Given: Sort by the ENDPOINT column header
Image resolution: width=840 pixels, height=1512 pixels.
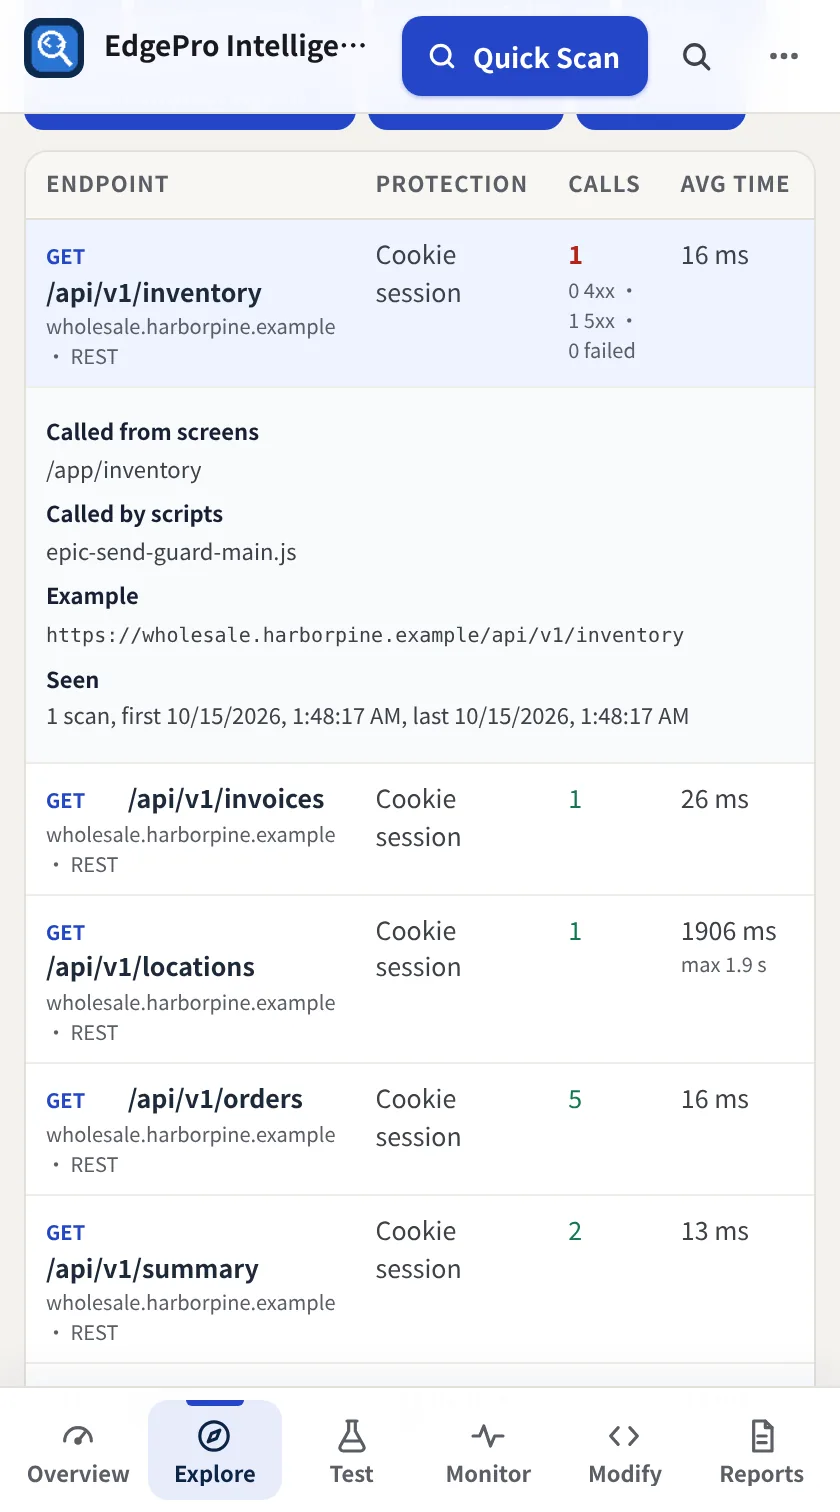Looking at the screenshot, I should pos(108,184).
